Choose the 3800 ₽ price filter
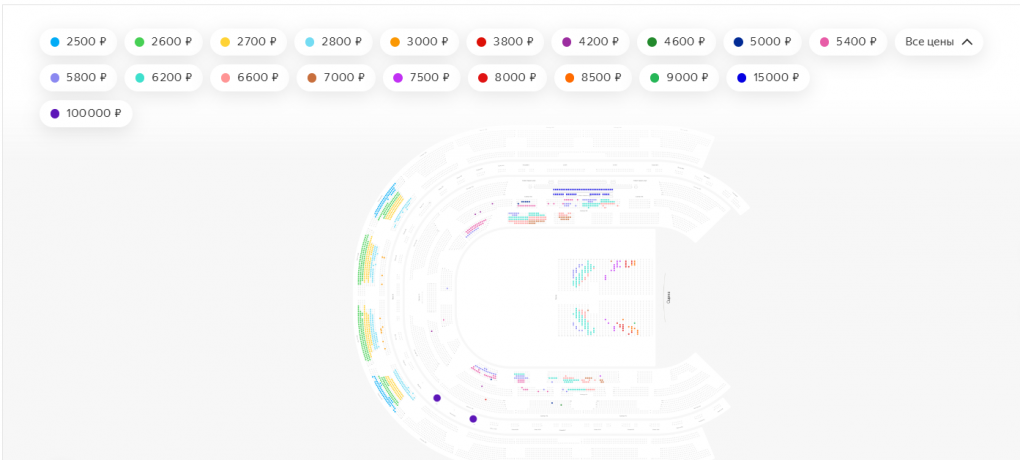This screenshot has height=460, width=1020. click(x=504, y=42)
